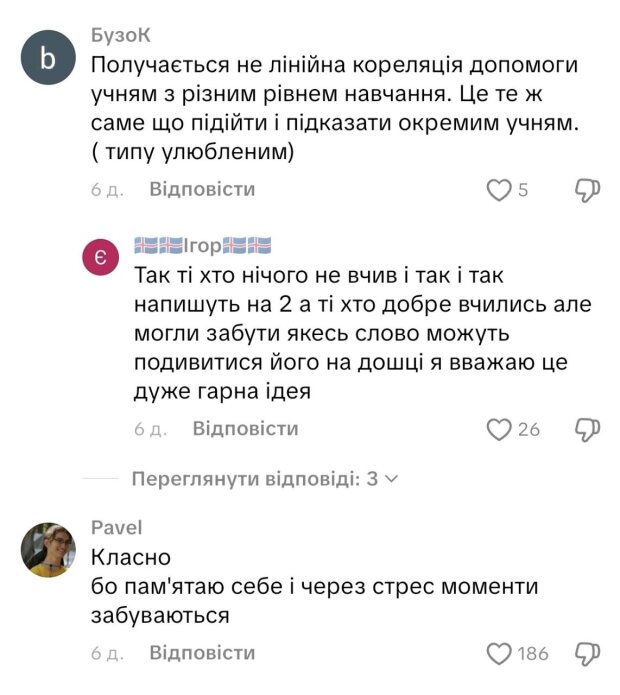Image resolution: width=620 pixels, height=695 pixels.
Task: Dislike Ігор's reply
Action: pyautogui.click(x=587, y=429)
